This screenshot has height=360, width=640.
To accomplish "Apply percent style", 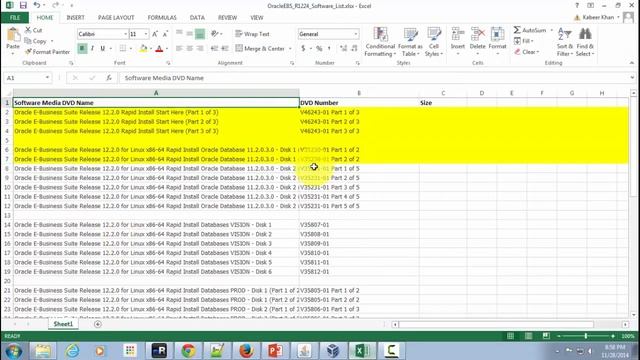I will point(319,49).
